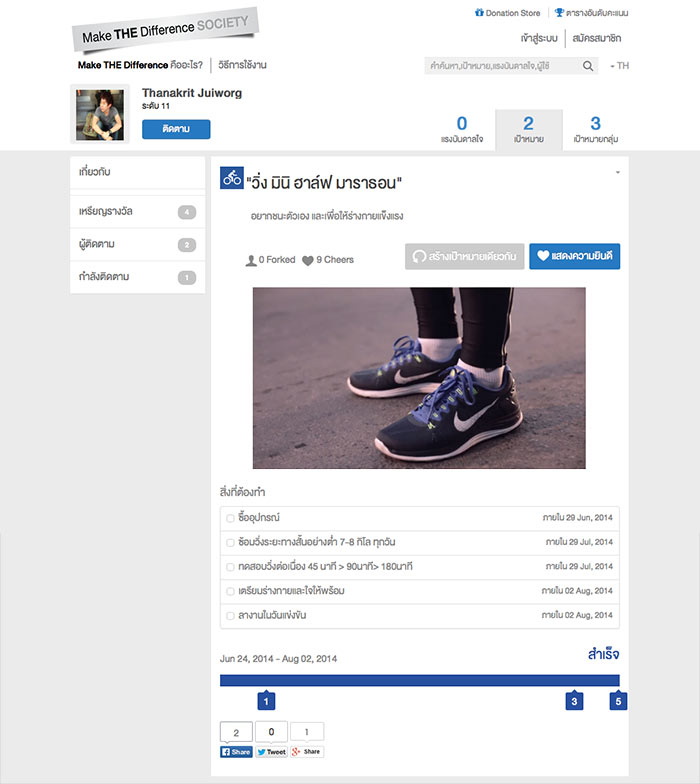Viewport: 700px width, 784px height.
Task: Expand the goal card options arrow
Action: pos(618,172)
